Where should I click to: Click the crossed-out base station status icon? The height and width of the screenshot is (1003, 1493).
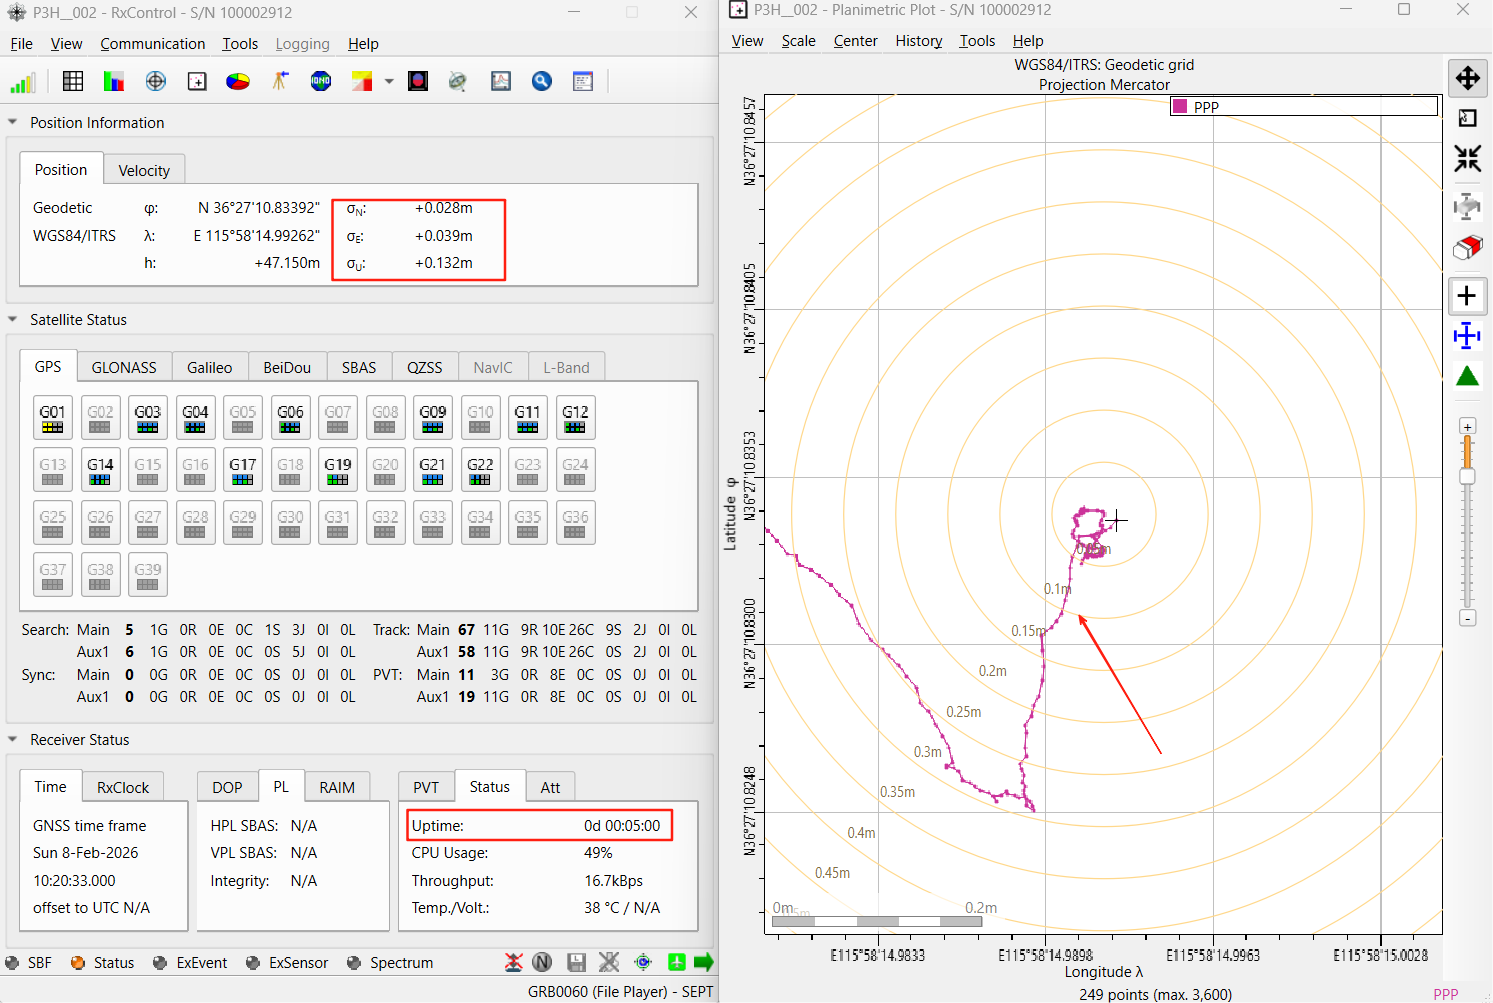pyautogui.click(x=513, y=962)
